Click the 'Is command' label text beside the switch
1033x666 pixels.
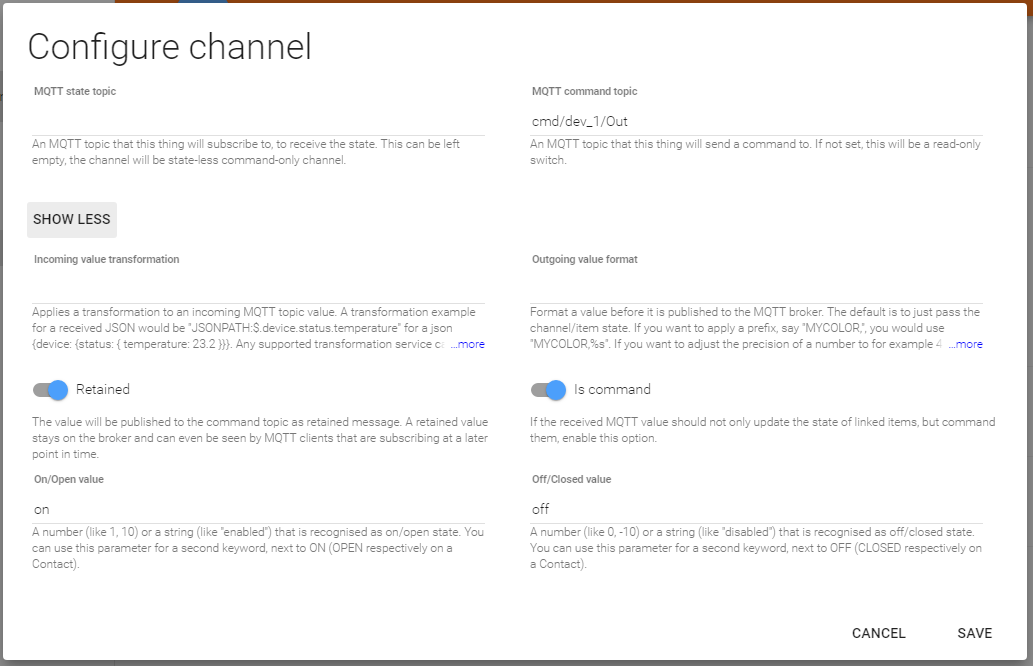pos(612,390)
